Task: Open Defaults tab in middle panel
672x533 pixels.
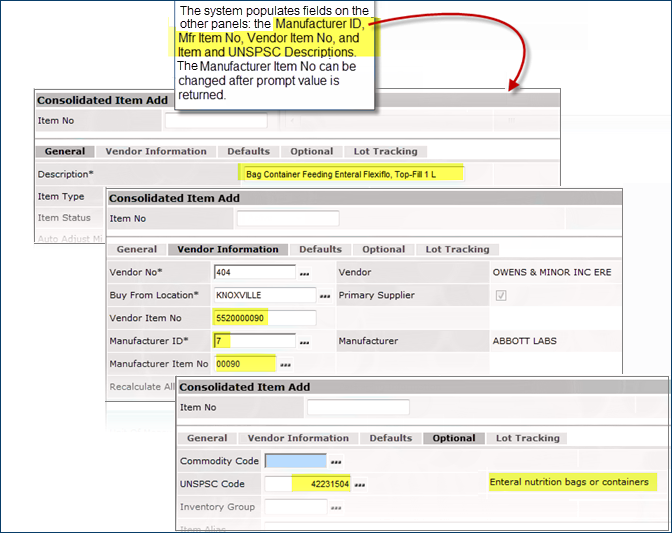Action: 320,249
